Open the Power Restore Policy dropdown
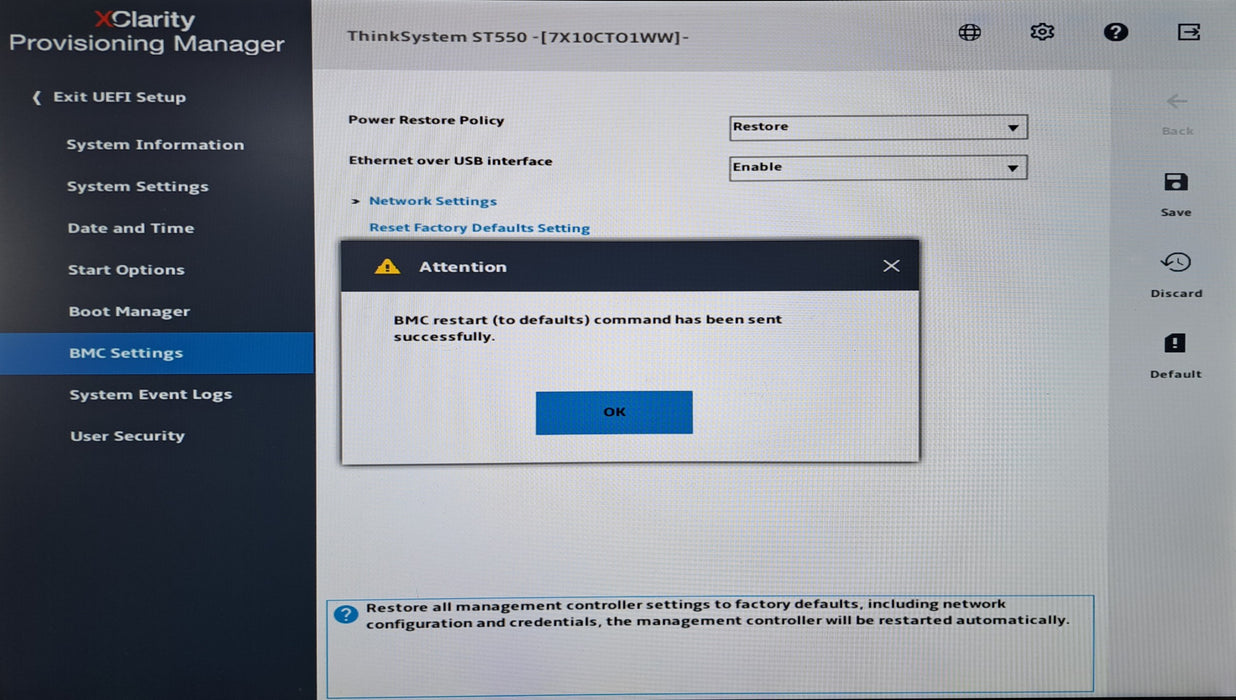 click(x=878, y=127)
